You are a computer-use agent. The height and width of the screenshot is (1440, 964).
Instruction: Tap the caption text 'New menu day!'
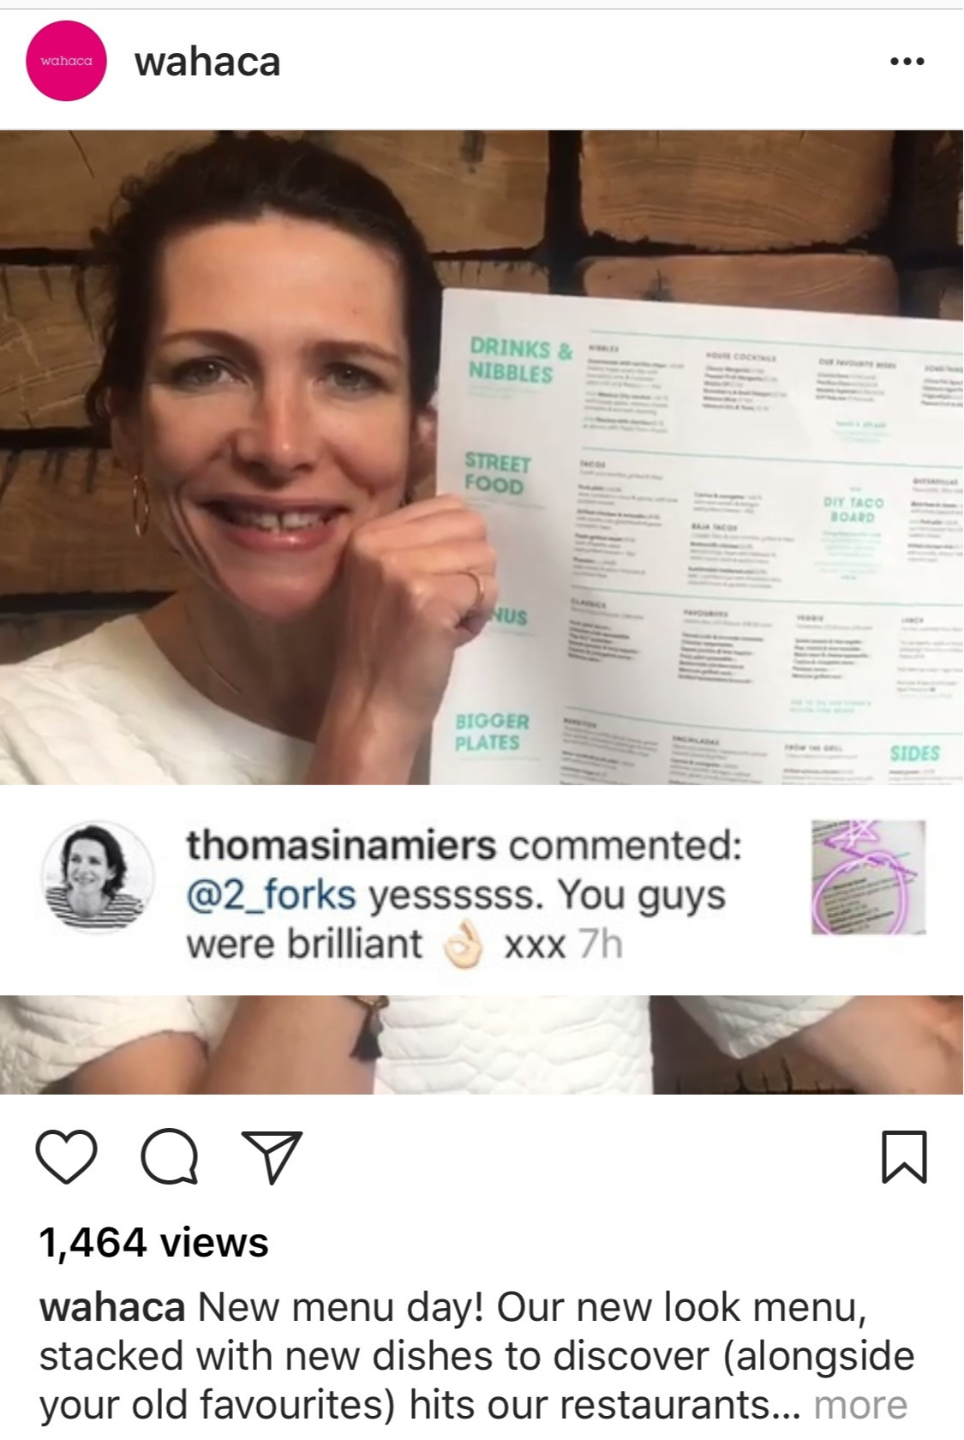click(x=341, y=1307)
